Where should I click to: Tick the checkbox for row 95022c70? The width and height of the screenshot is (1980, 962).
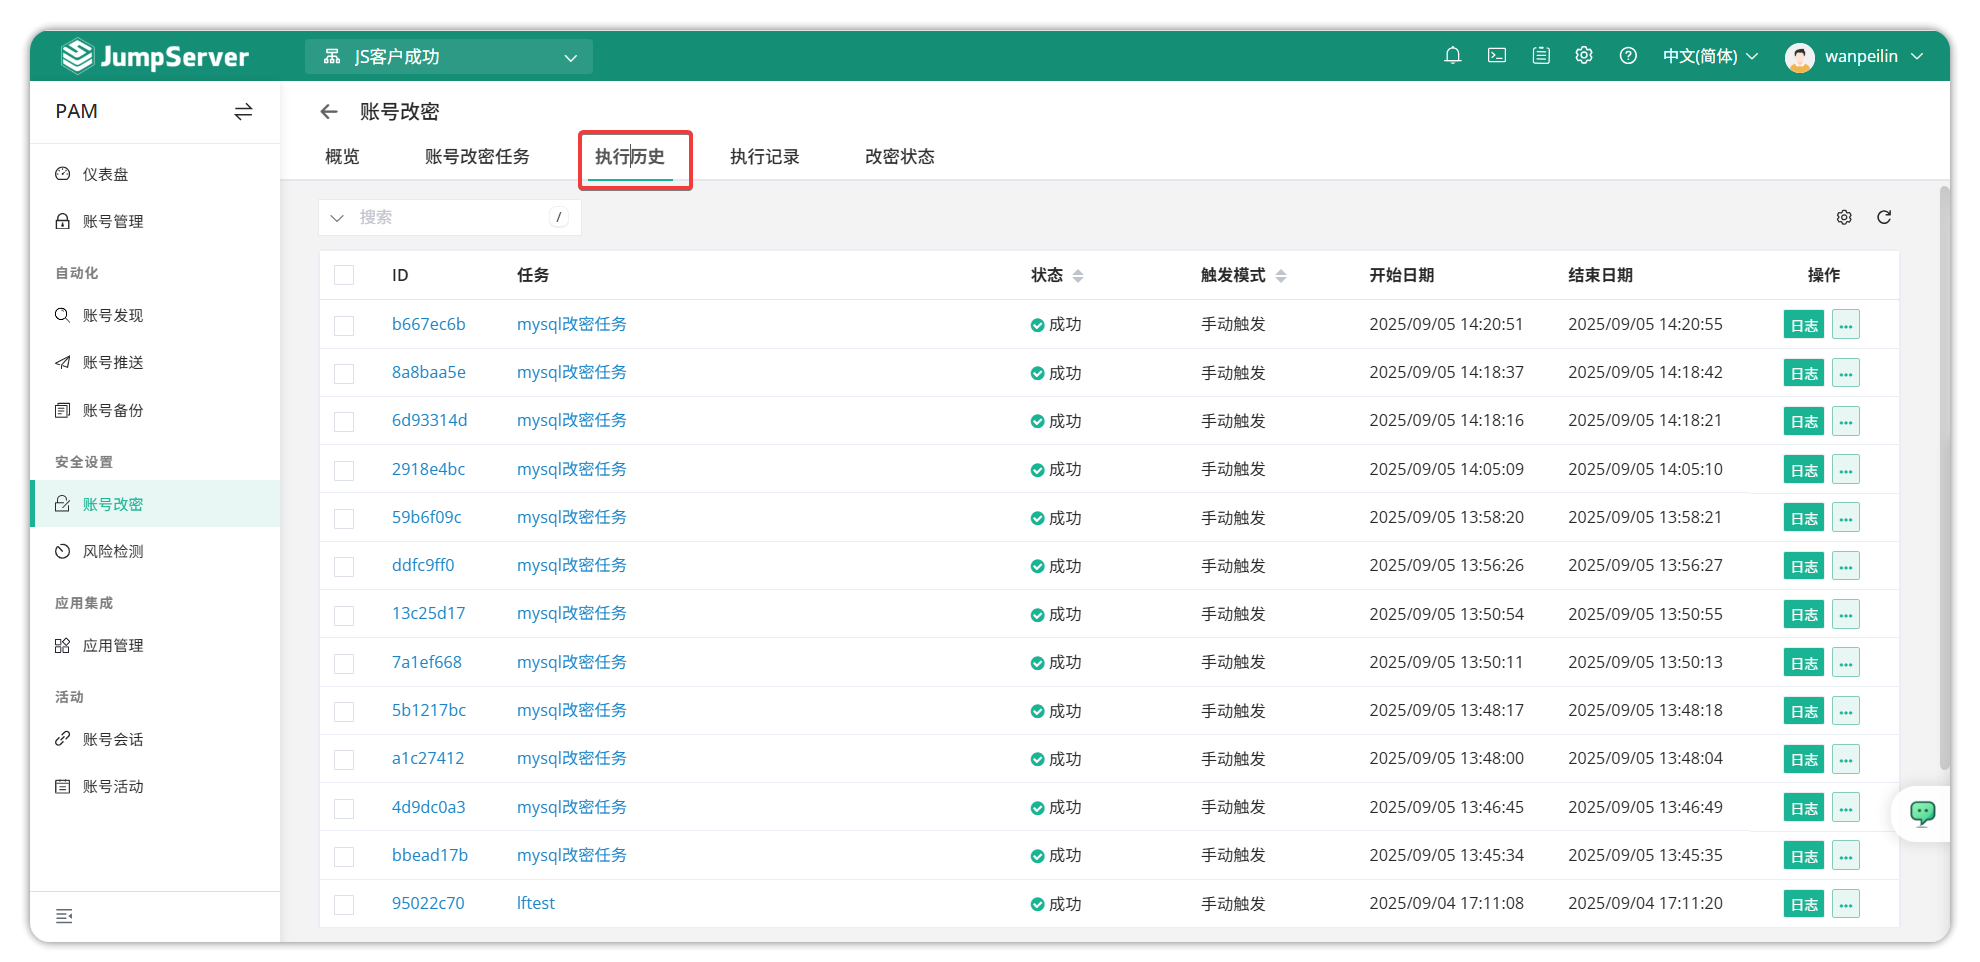click(344, 904)
